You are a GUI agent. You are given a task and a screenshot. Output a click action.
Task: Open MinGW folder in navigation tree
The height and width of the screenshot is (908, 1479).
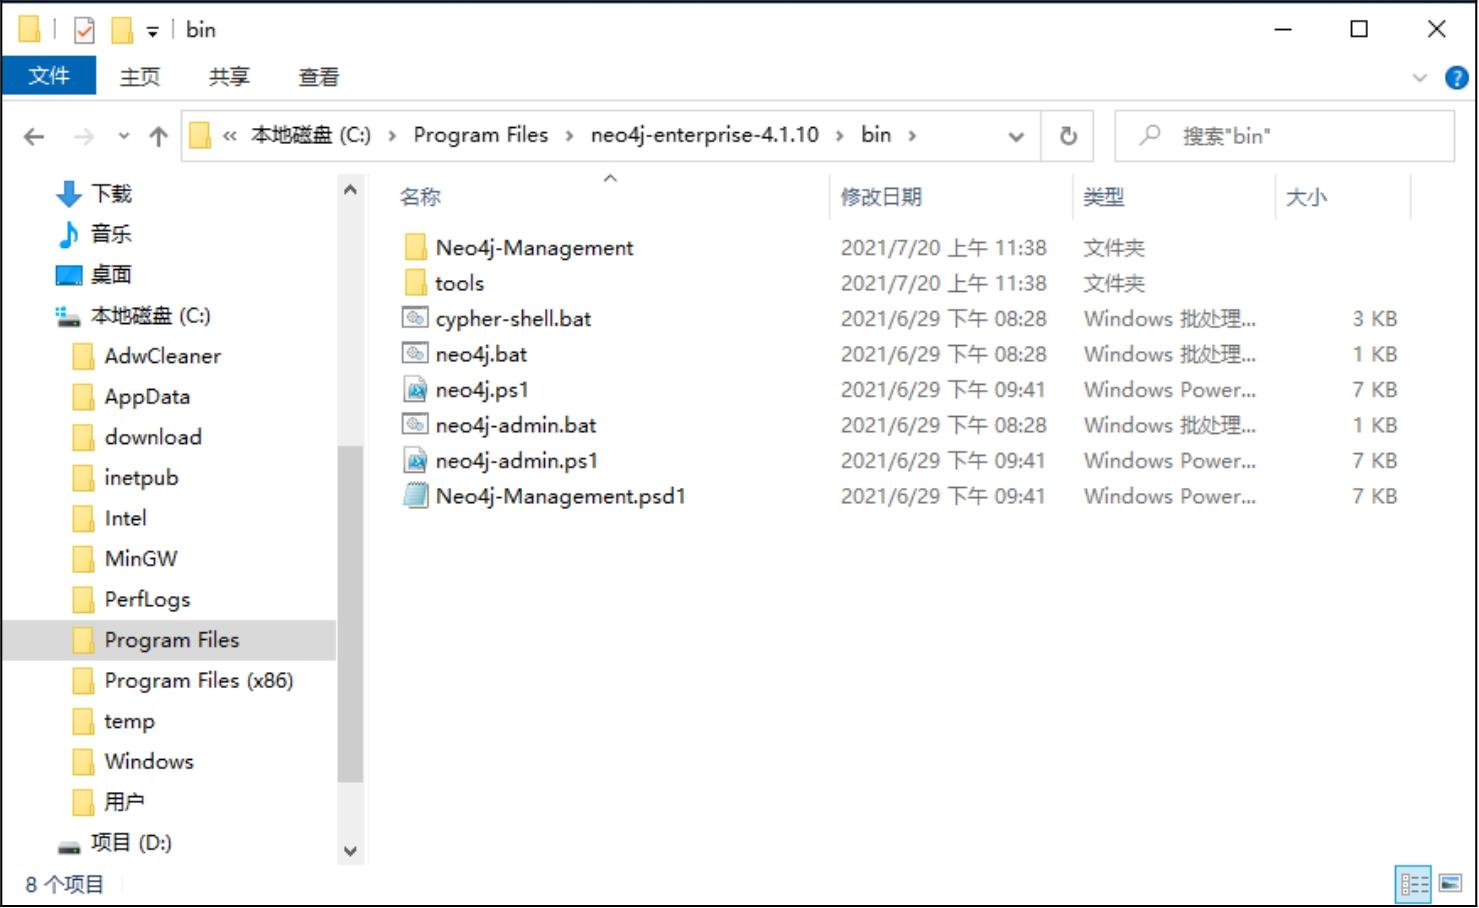(x=141, y=559)
